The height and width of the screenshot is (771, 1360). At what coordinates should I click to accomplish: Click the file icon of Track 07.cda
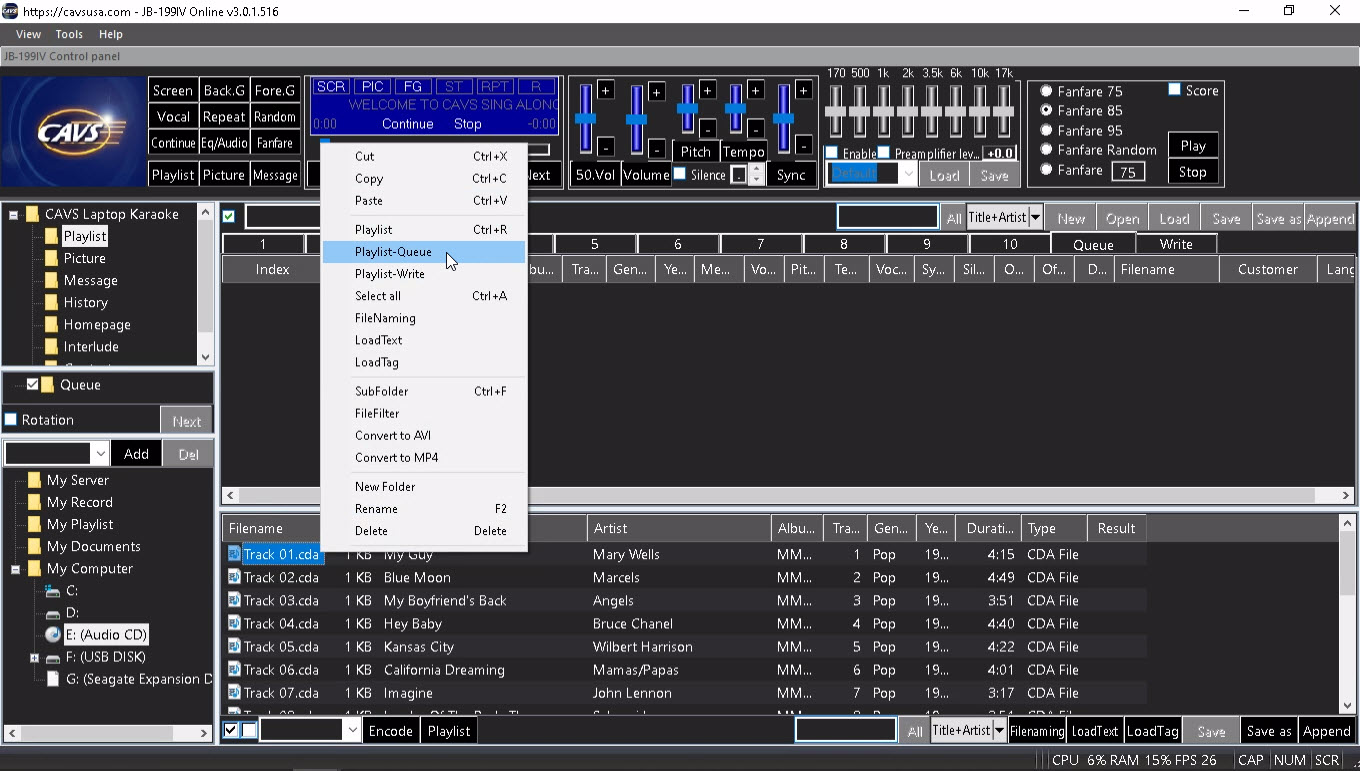234,692
